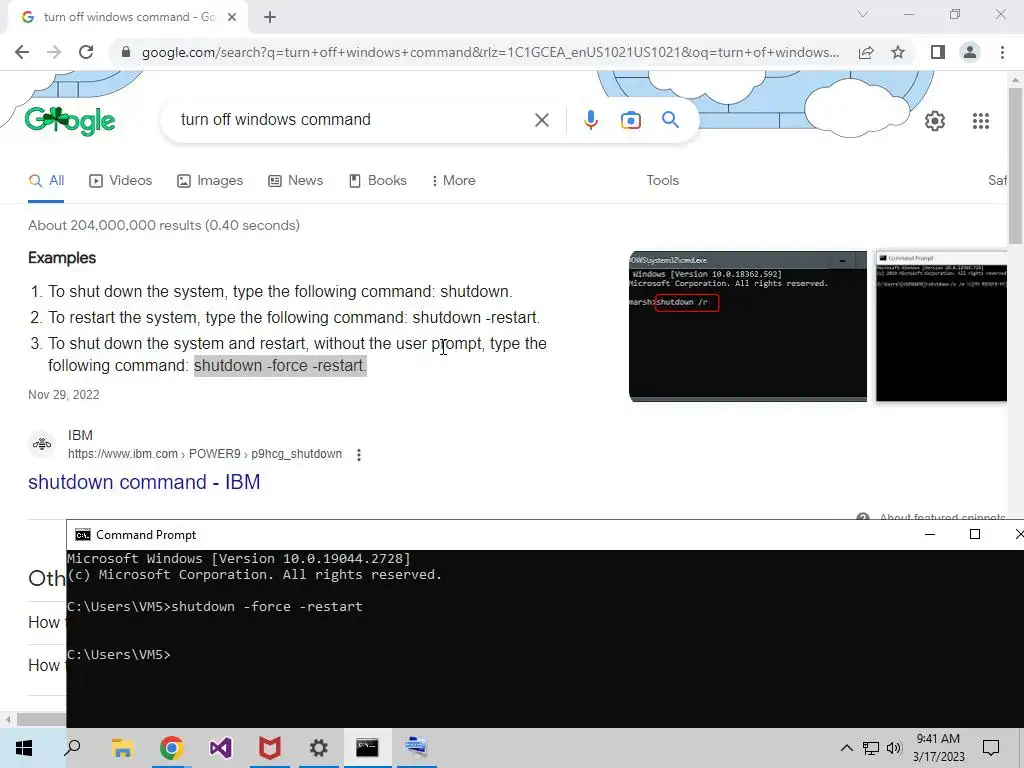
Task: Click the Google logo
Action: [x=70, y=121]
